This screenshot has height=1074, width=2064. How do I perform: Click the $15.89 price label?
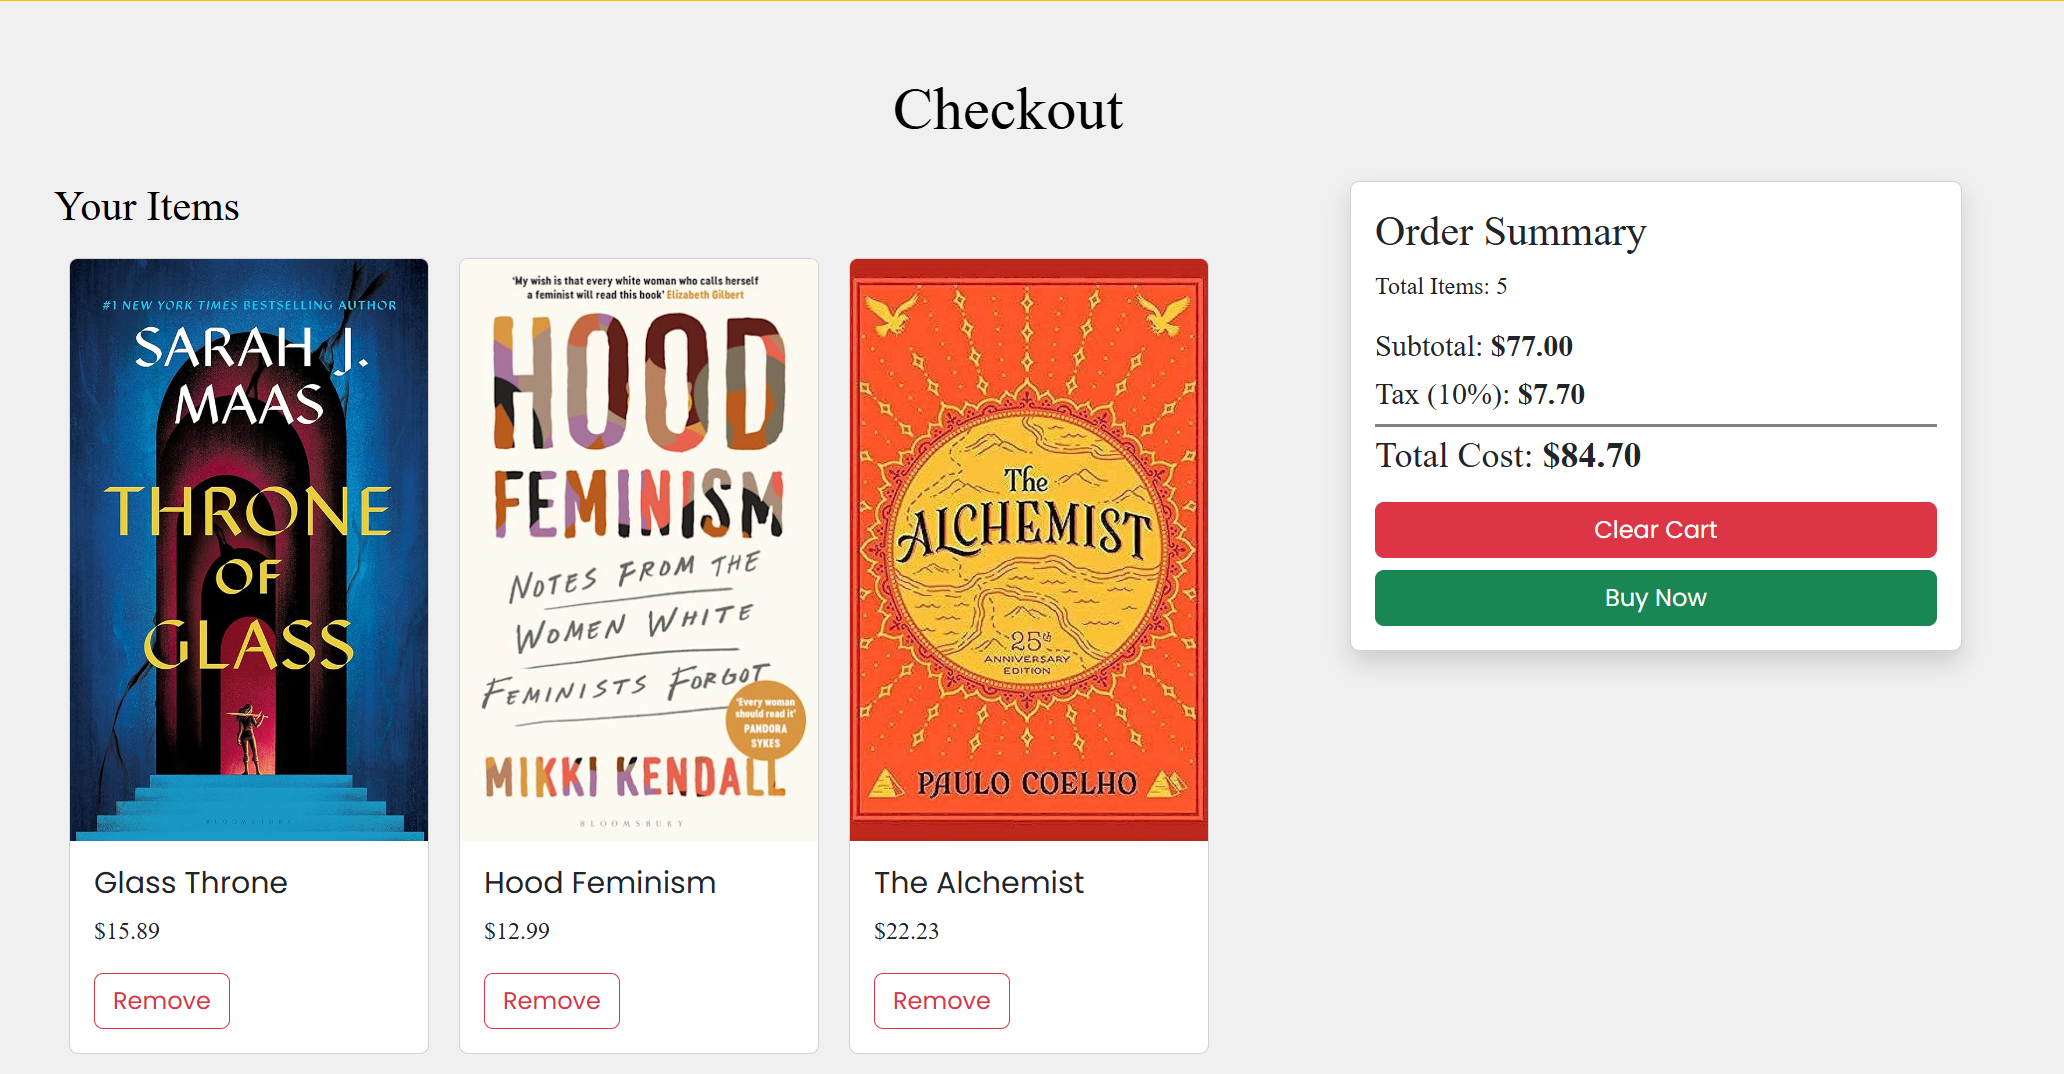coord(127,931)
